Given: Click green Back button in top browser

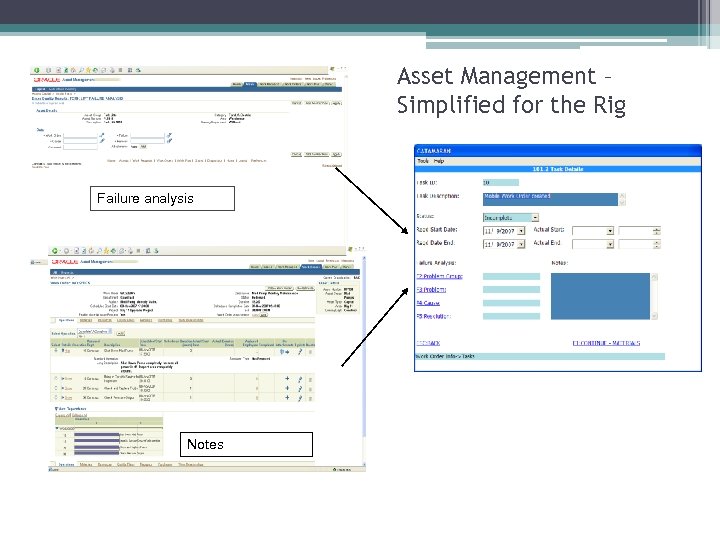Looking at the screenshot, I should click(x=37, y=70).
